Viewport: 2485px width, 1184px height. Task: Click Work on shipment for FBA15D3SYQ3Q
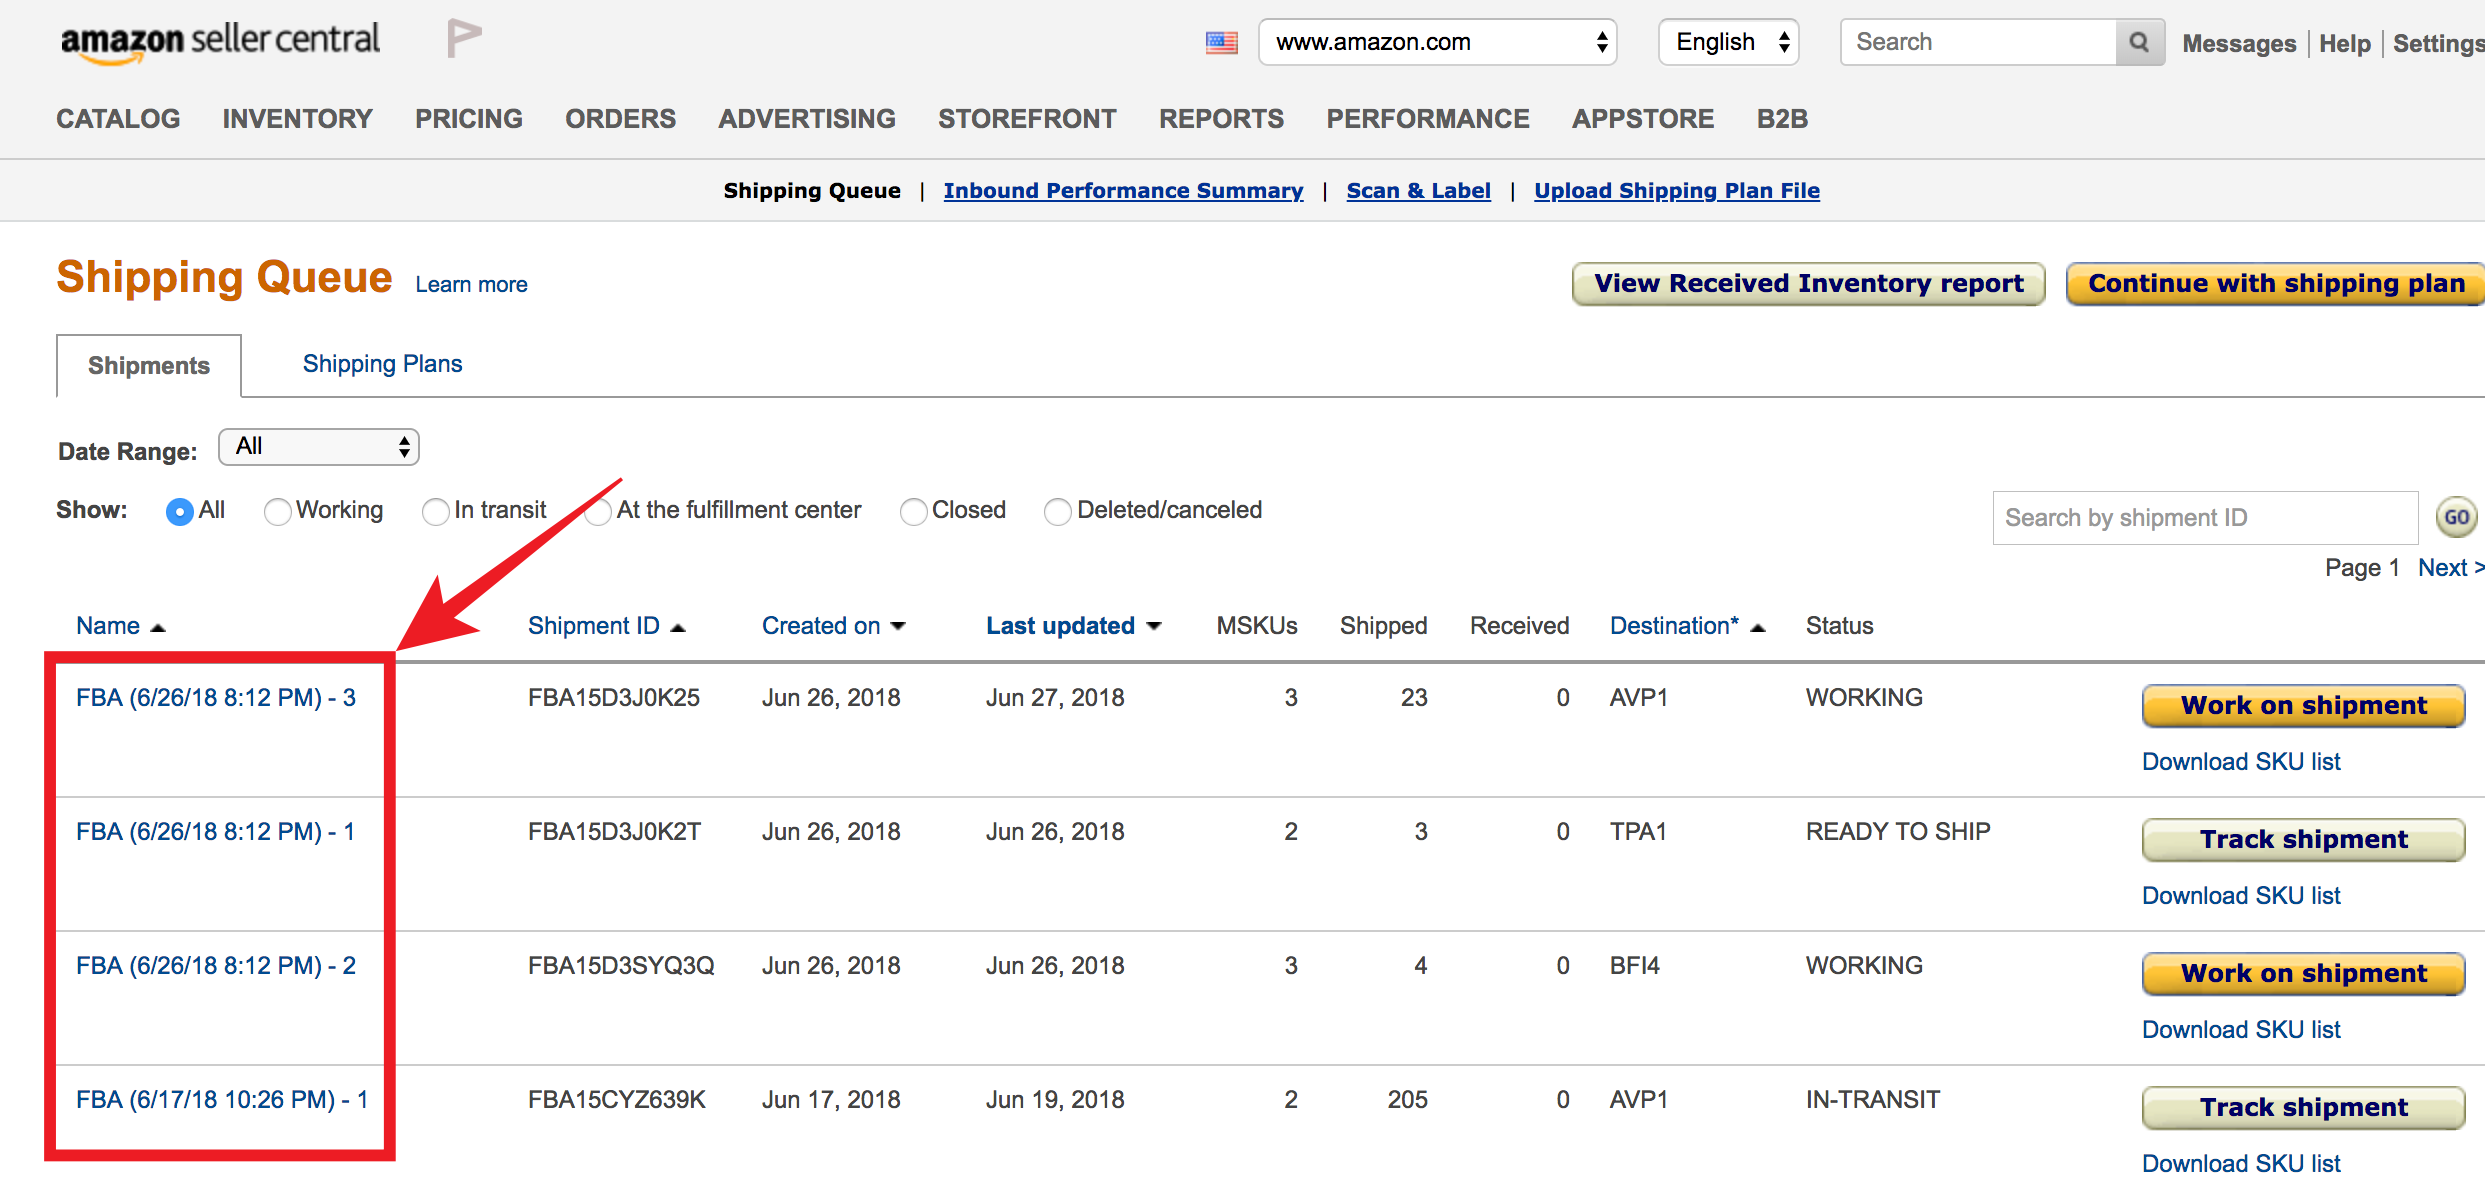2303,974
